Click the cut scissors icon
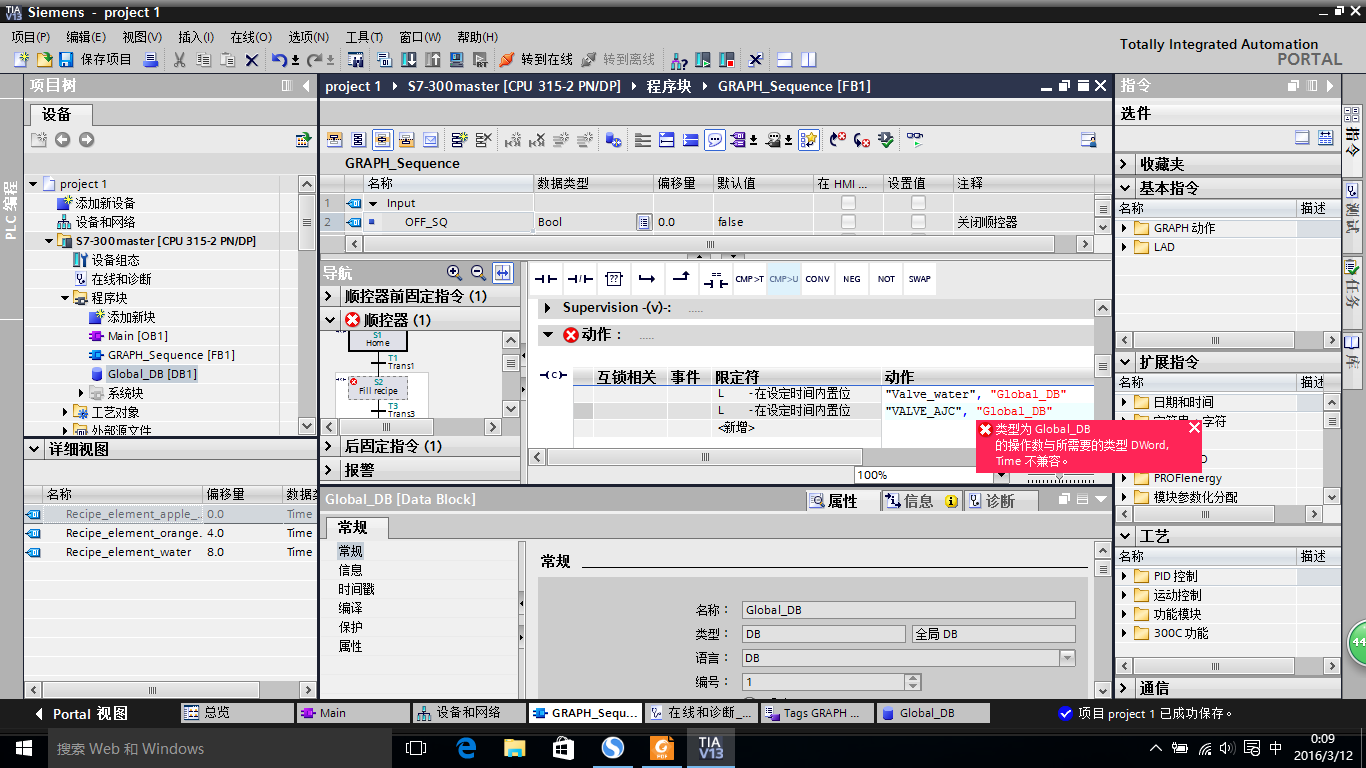 pos(180,60)
